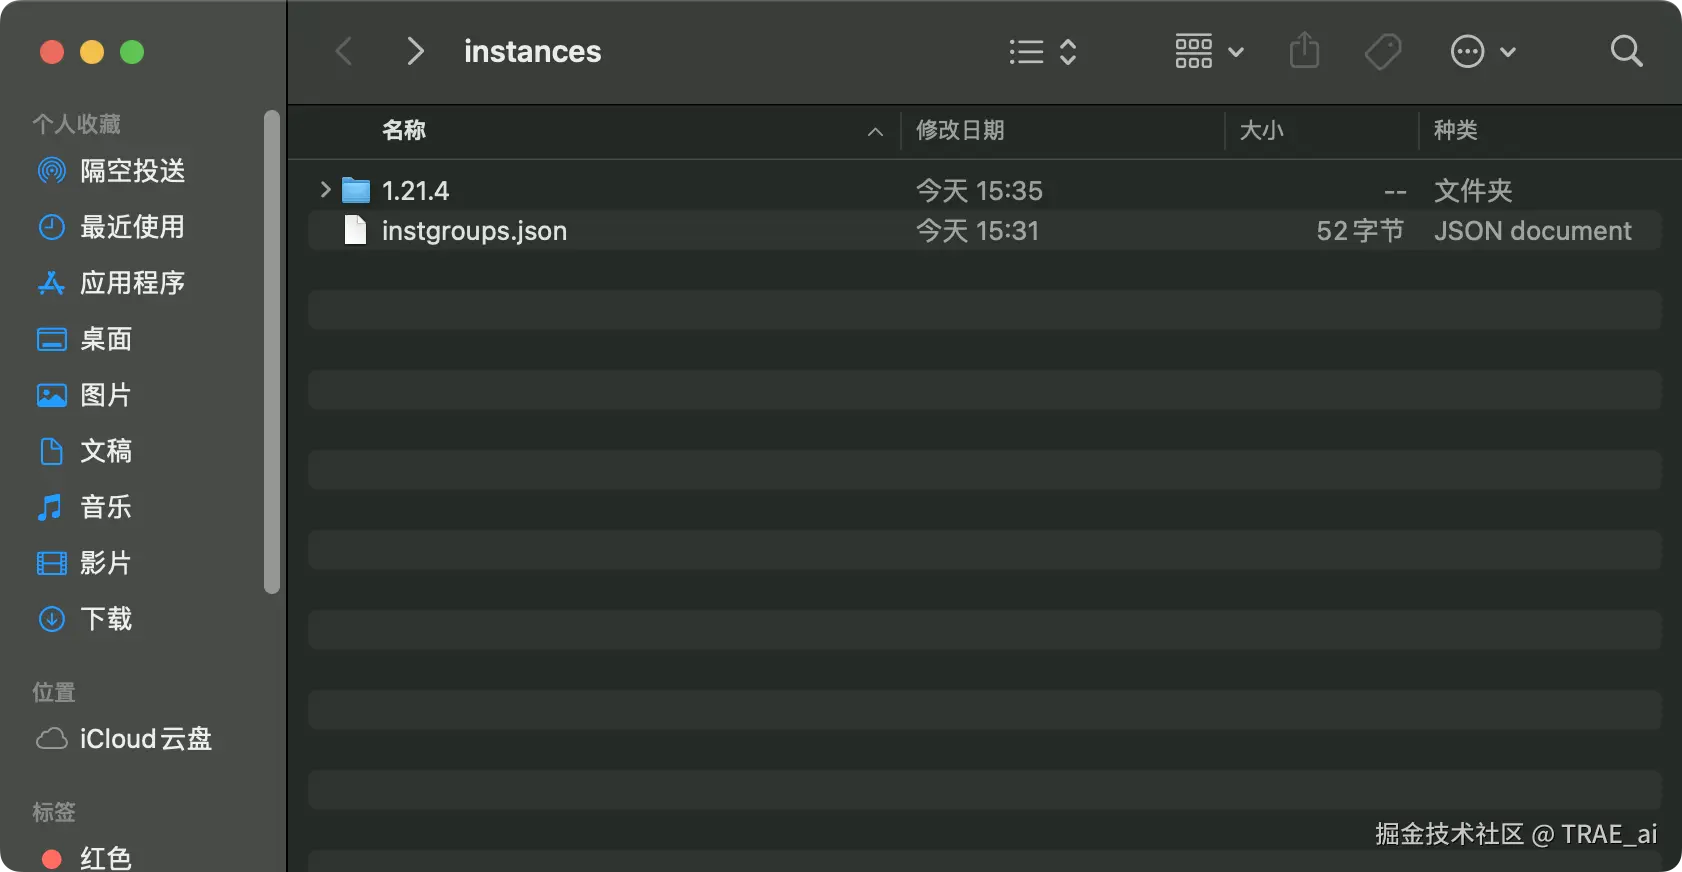
Task: Sort by the 修改日期 column header
Action: [x=960, y=130]
